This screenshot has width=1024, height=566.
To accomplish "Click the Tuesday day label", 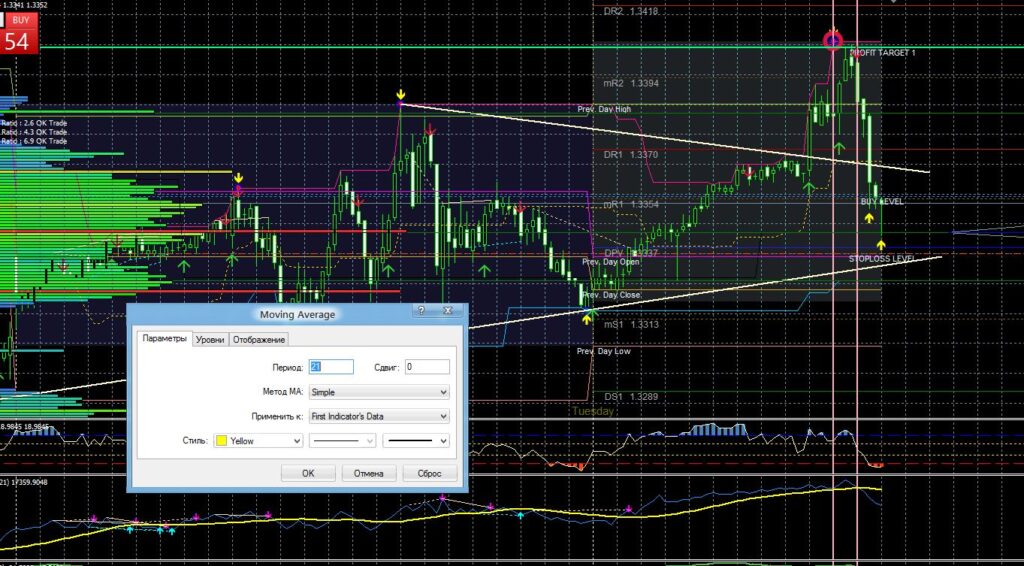I will tap(593, 411).
